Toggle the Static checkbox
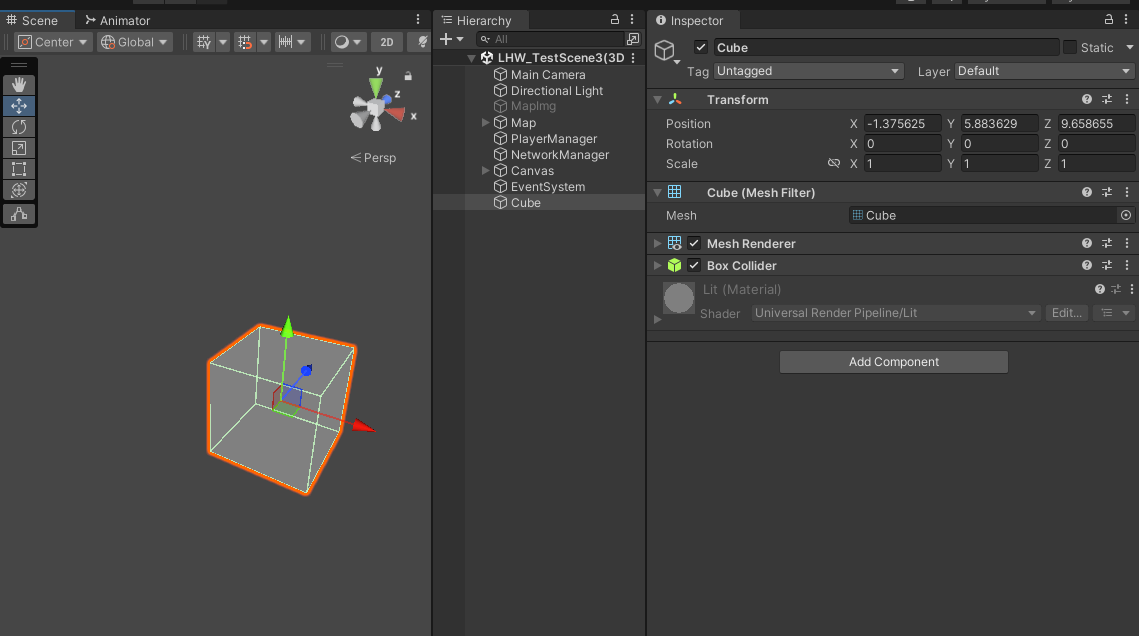1139x636 pixels. (x=1069, y=47)
